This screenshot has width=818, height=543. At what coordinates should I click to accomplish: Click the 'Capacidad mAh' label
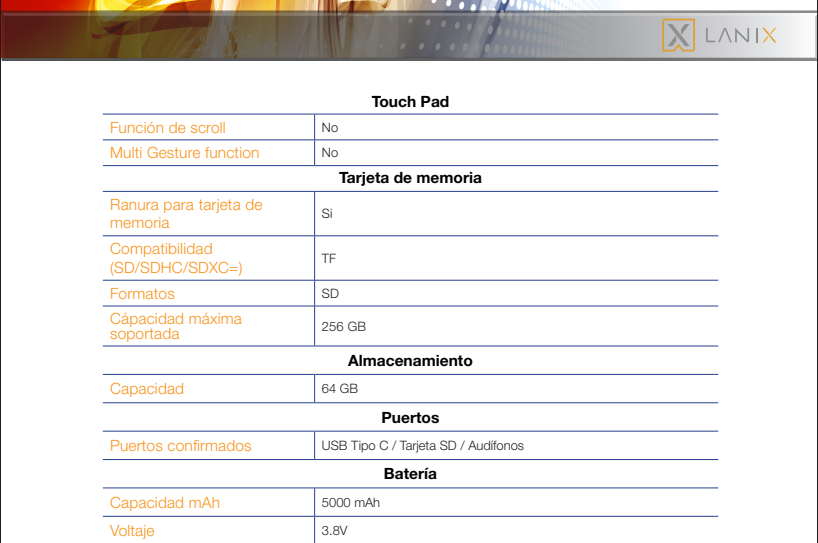point(164,503)
